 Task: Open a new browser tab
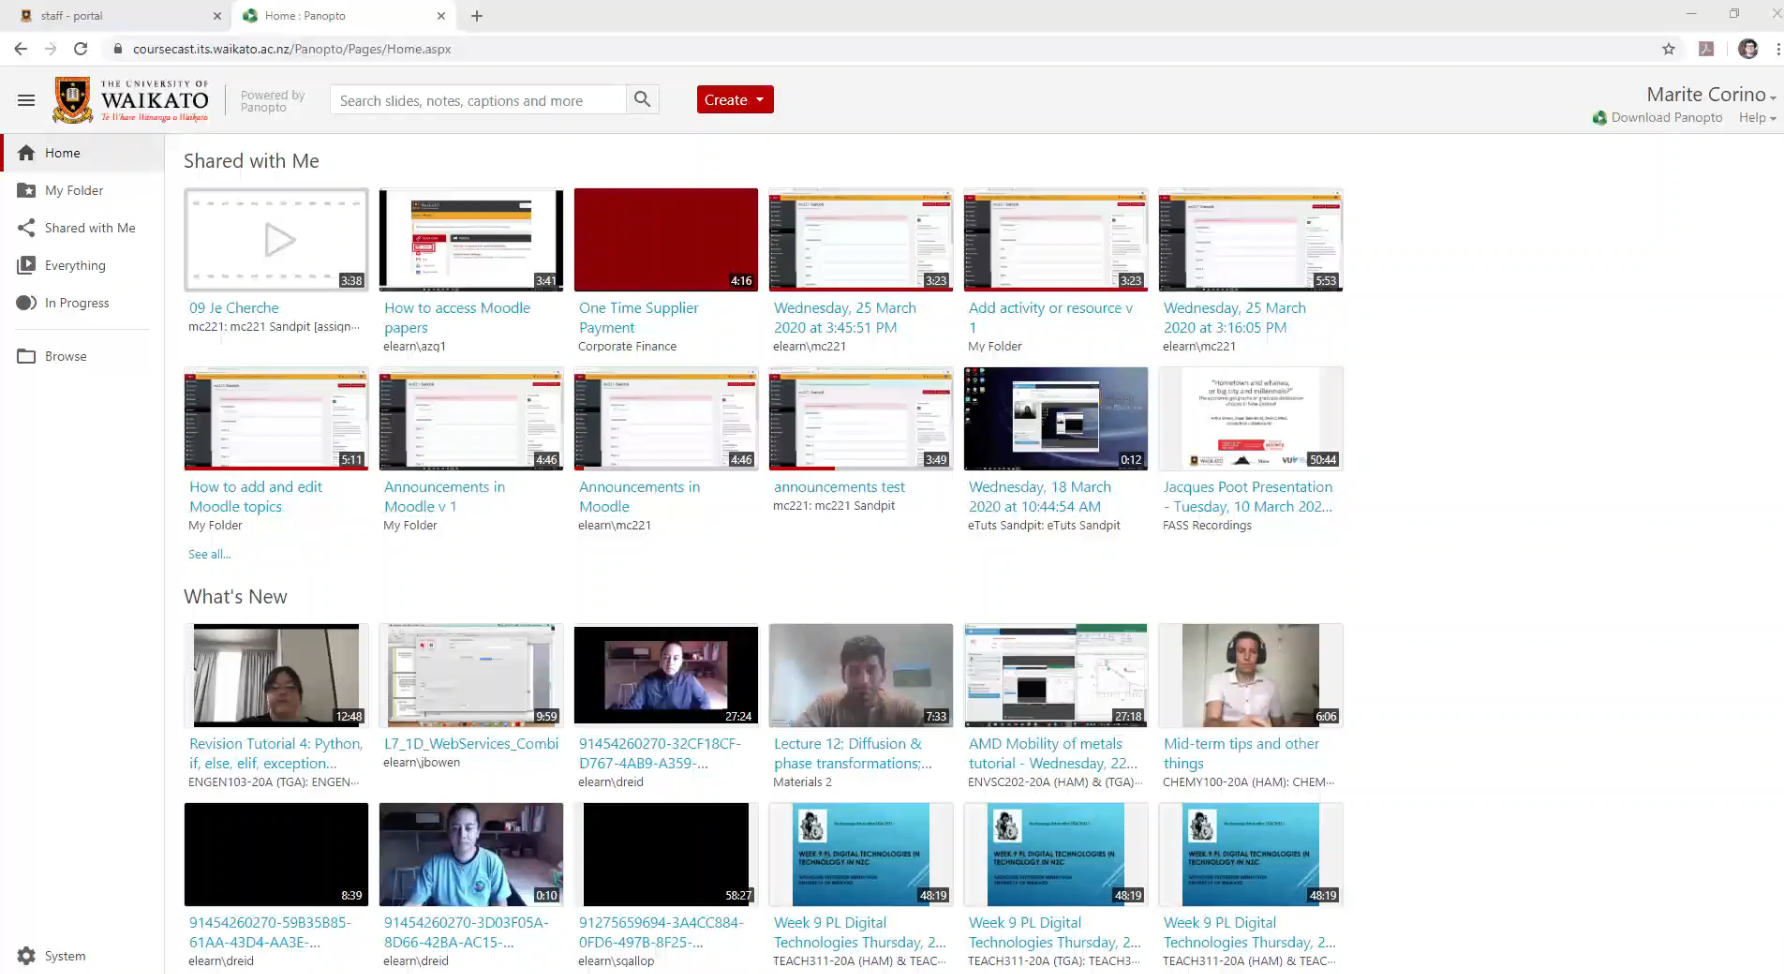(477, 15)
